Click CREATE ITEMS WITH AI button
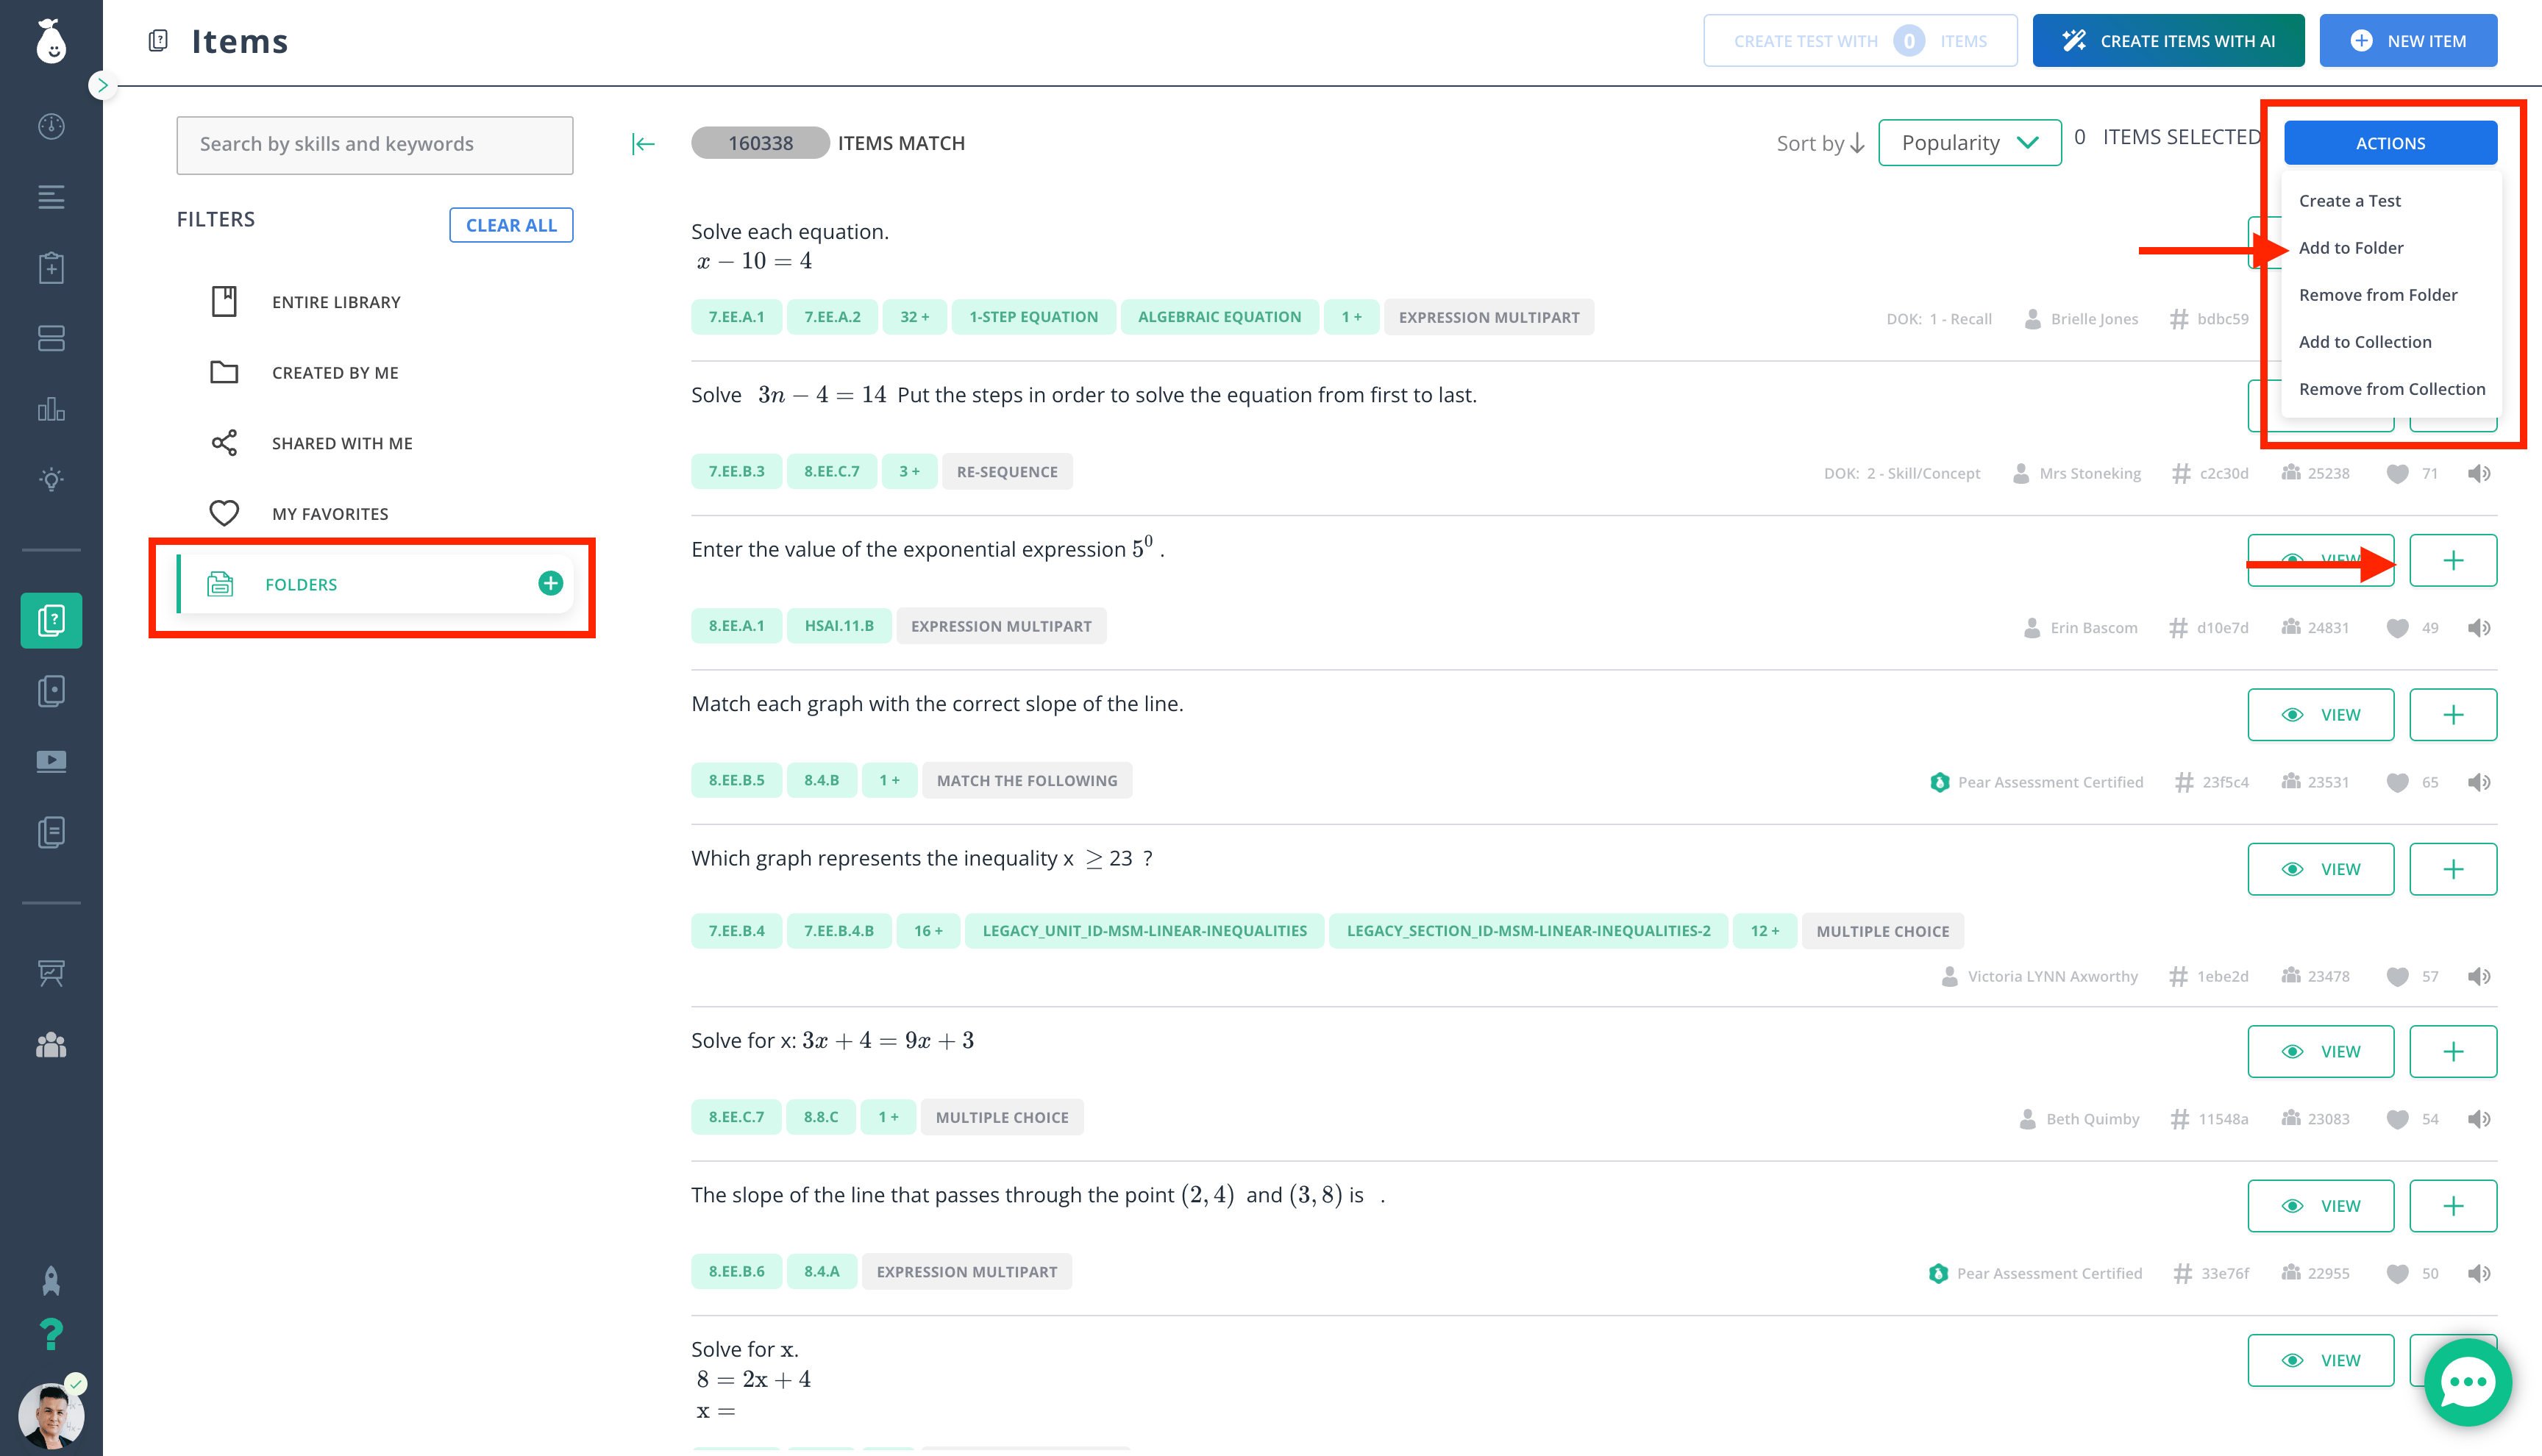 click(x=2168, y=41)
